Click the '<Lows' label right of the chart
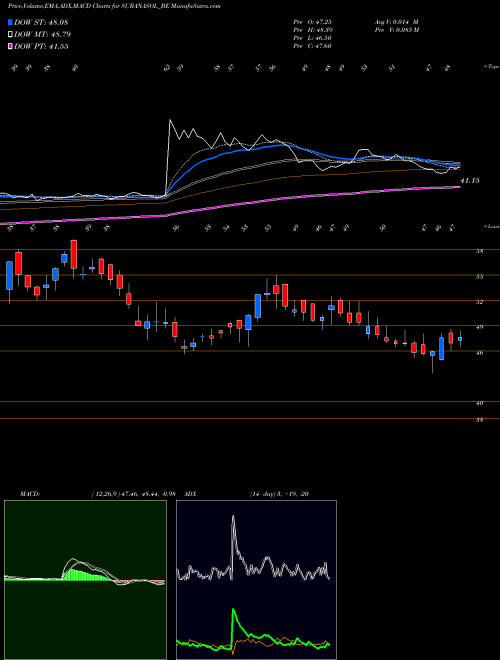The image size is (500, 660). click(491, 226)
